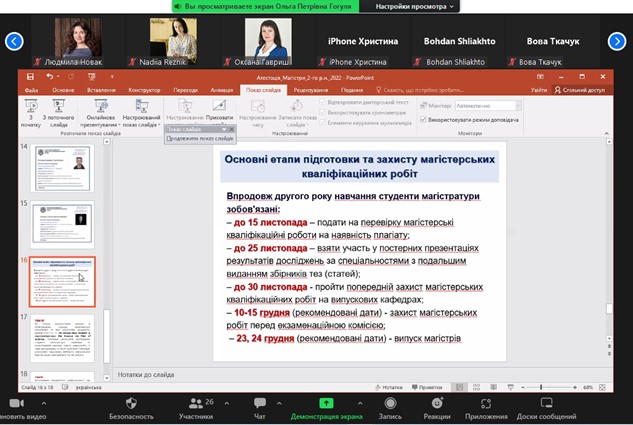Fit slide to window icon
This screenshot has width=633, height=425.
tap(602, 387)
